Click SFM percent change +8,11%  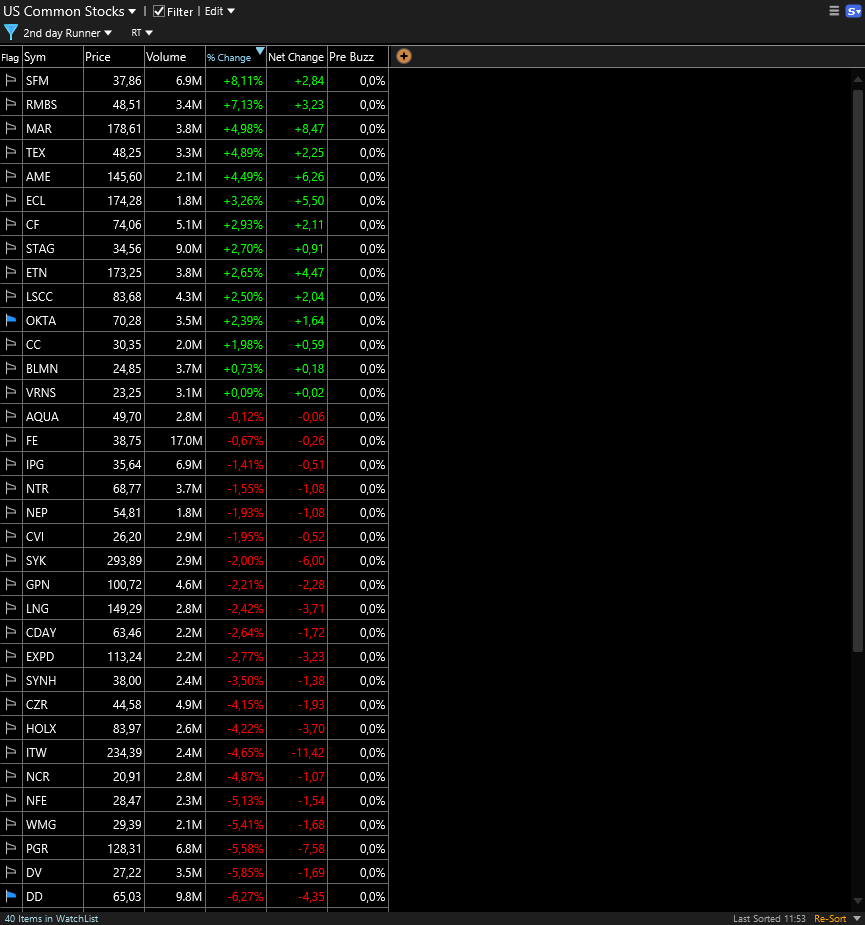[243, 80]
